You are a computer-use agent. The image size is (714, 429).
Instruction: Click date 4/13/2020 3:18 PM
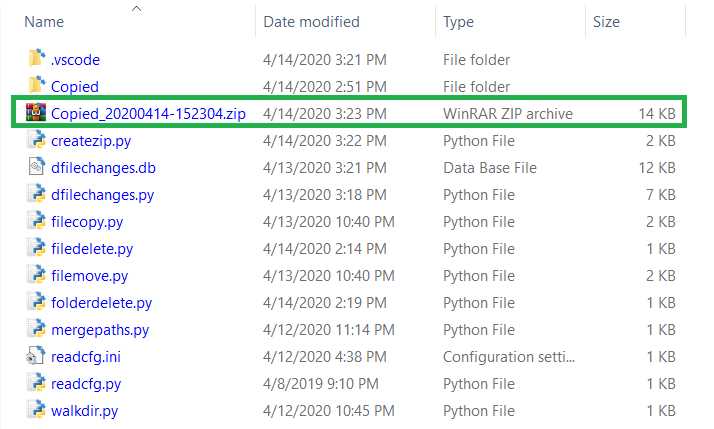click(325, 195)
